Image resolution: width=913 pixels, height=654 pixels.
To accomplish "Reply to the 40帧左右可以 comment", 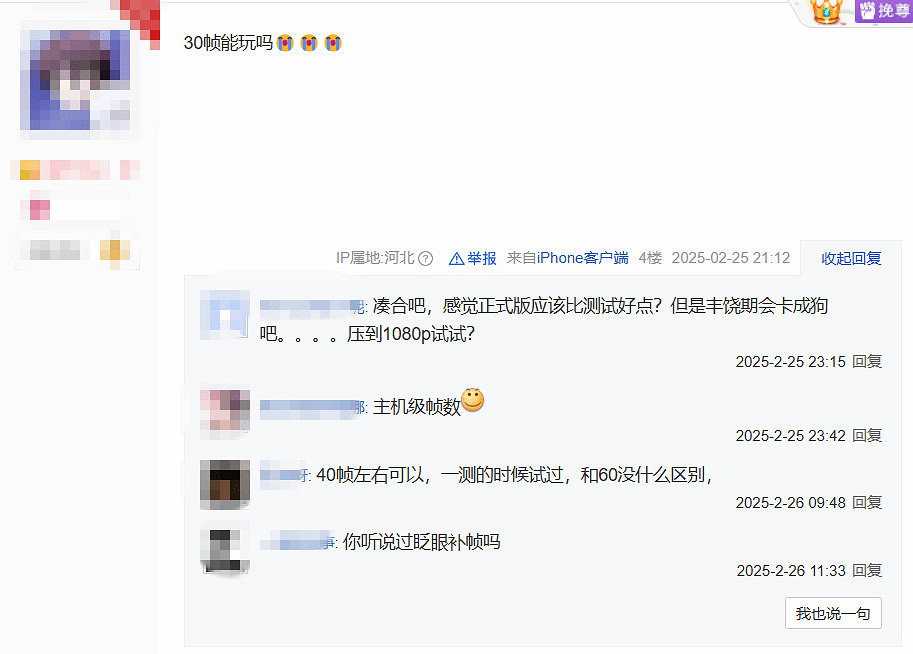I will 866,503.
